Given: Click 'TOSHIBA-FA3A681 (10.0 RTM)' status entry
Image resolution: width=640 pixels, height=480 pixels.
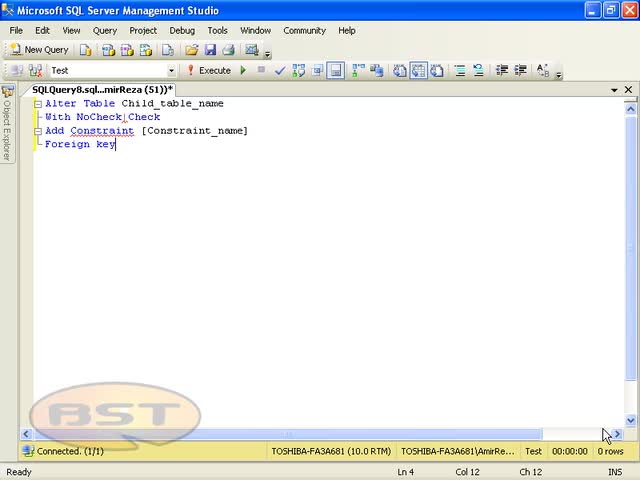Looking at the screenshot, I should click(331, 451).
